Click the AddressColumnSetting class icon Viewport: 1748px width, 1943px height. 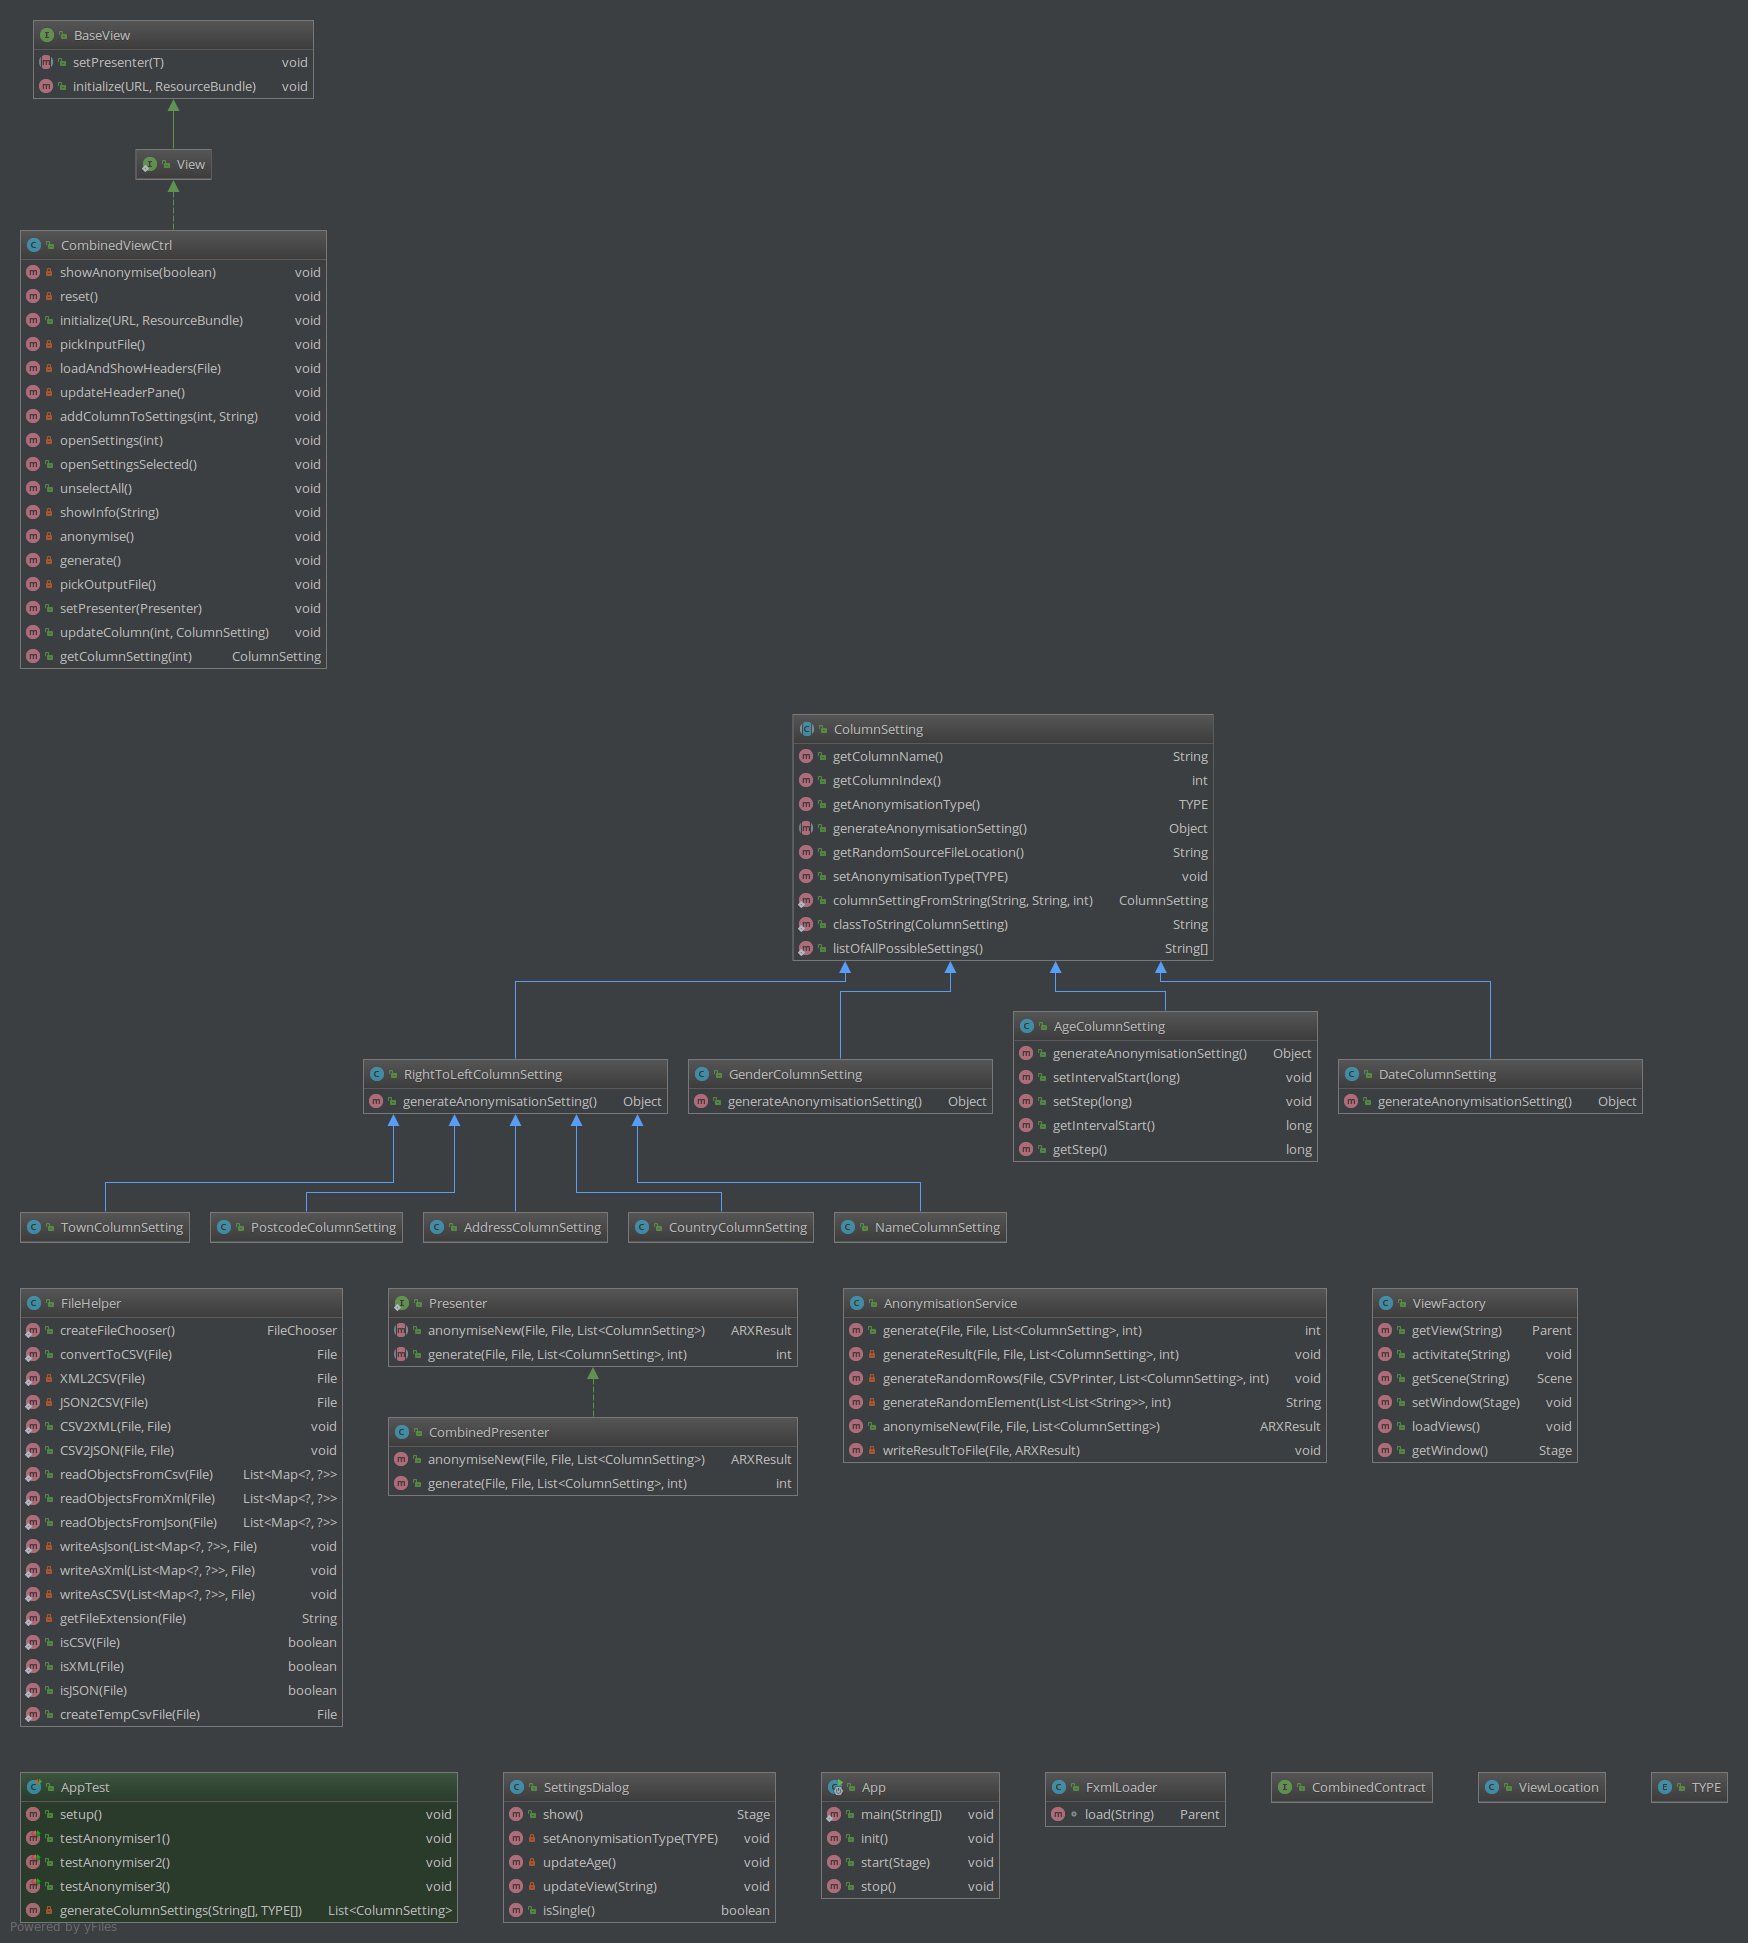click(436, 1227)
